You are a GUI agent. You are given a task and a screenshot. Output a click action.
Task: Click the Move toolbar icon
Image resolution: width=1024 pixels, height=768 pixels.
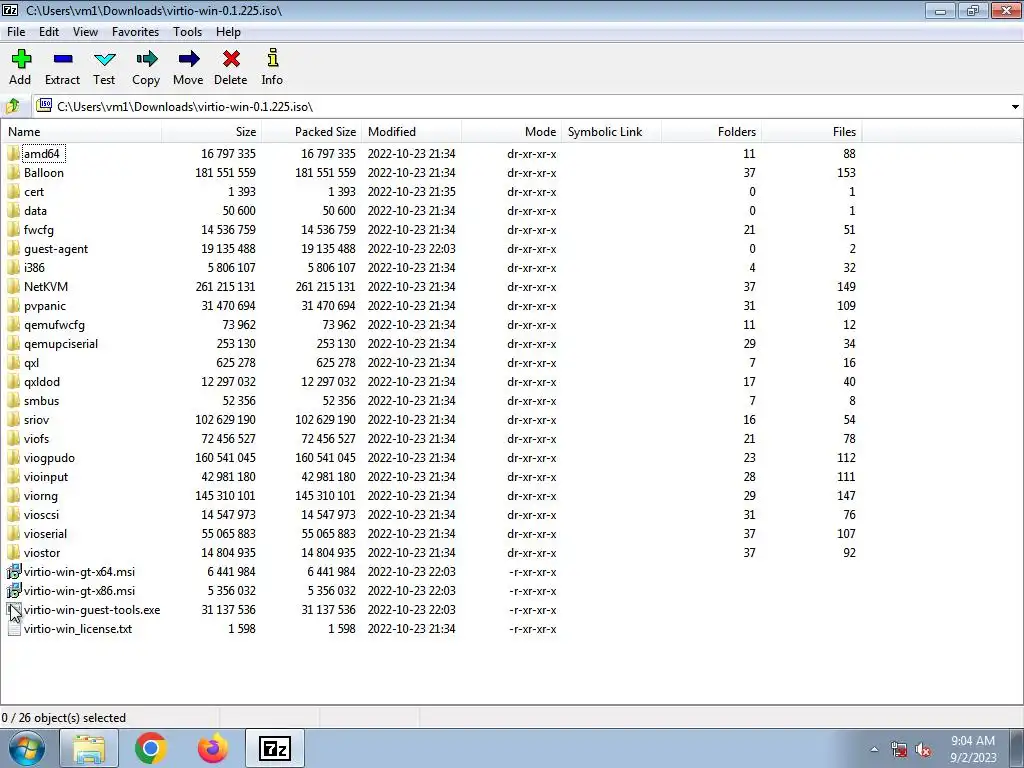189,59
